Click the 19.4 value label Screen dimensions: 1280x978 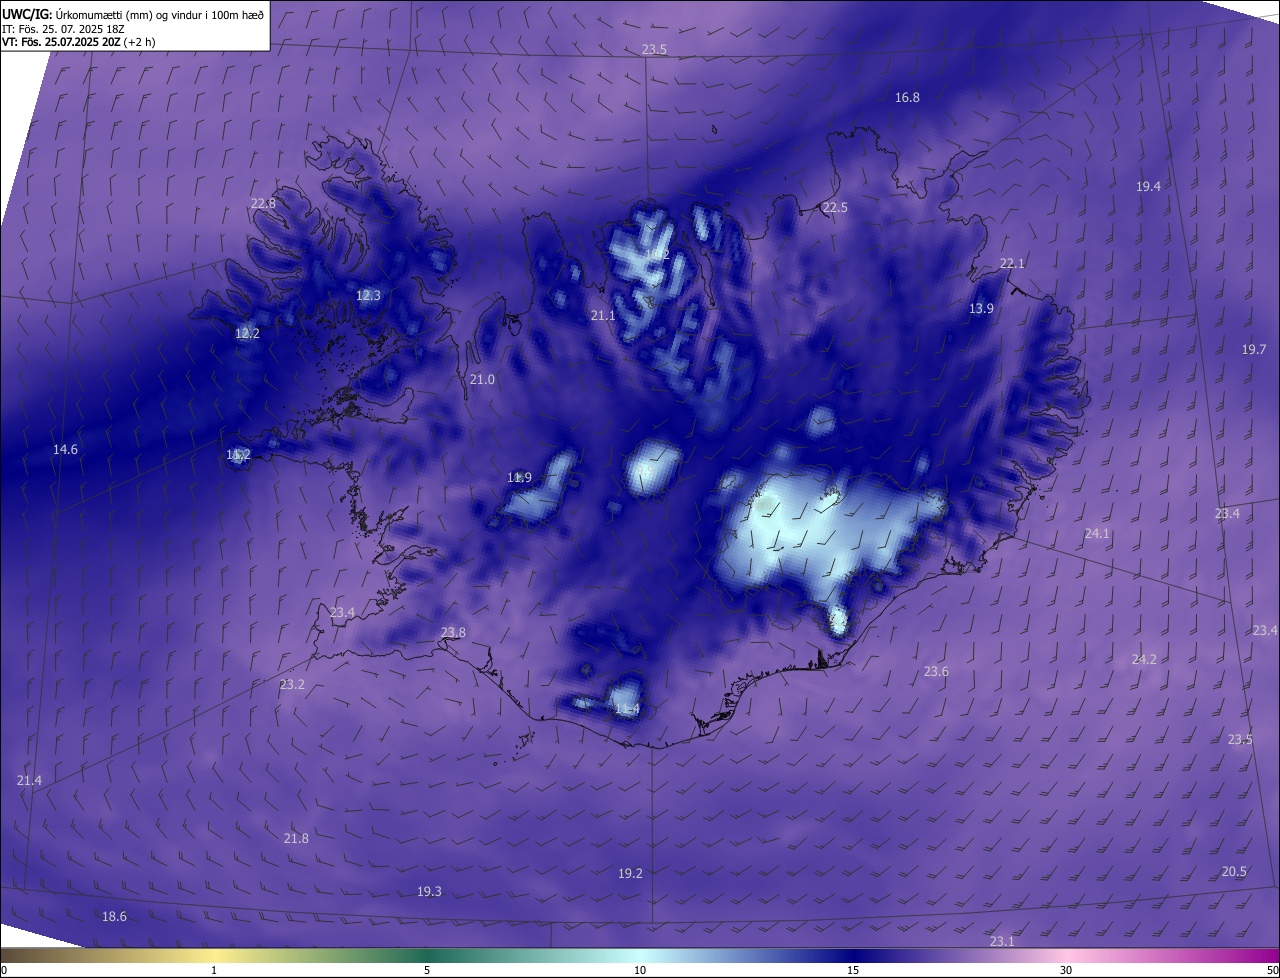click(x=1148, y=186)
